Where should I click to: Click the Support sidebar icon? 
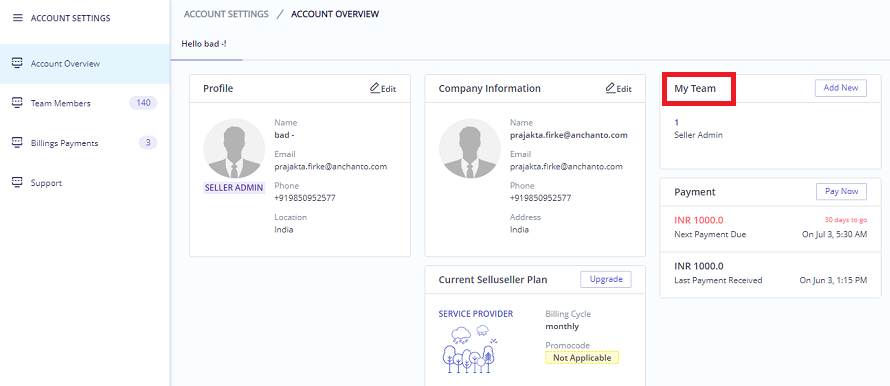click(x=17, y=183)
